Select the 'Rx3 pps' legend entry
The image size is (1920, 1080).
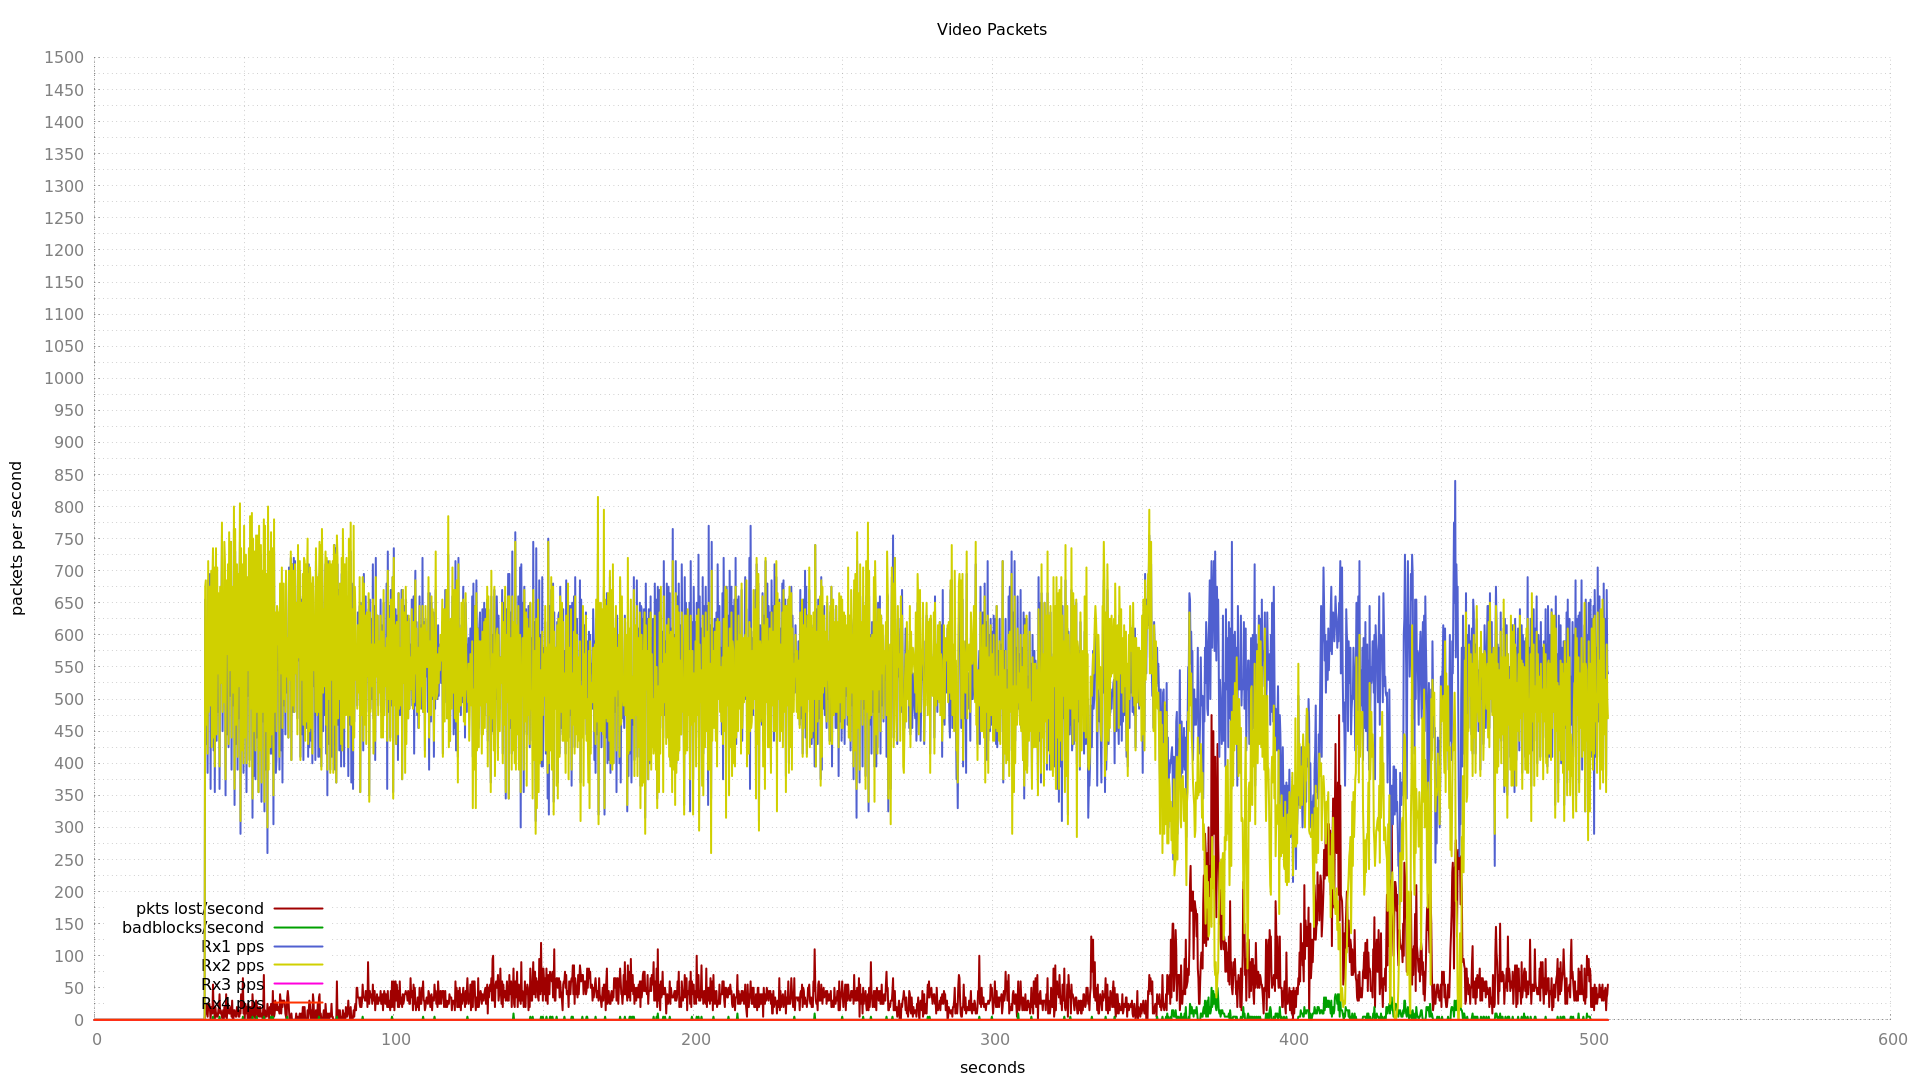coord(232,985)
